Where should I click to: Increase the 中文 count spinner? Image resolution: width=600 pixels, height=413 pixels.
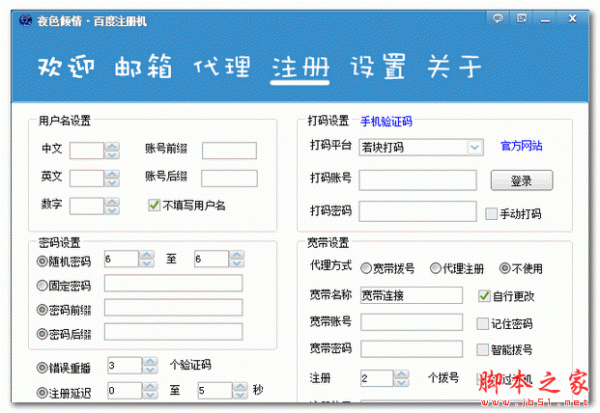tap(112, 147)
